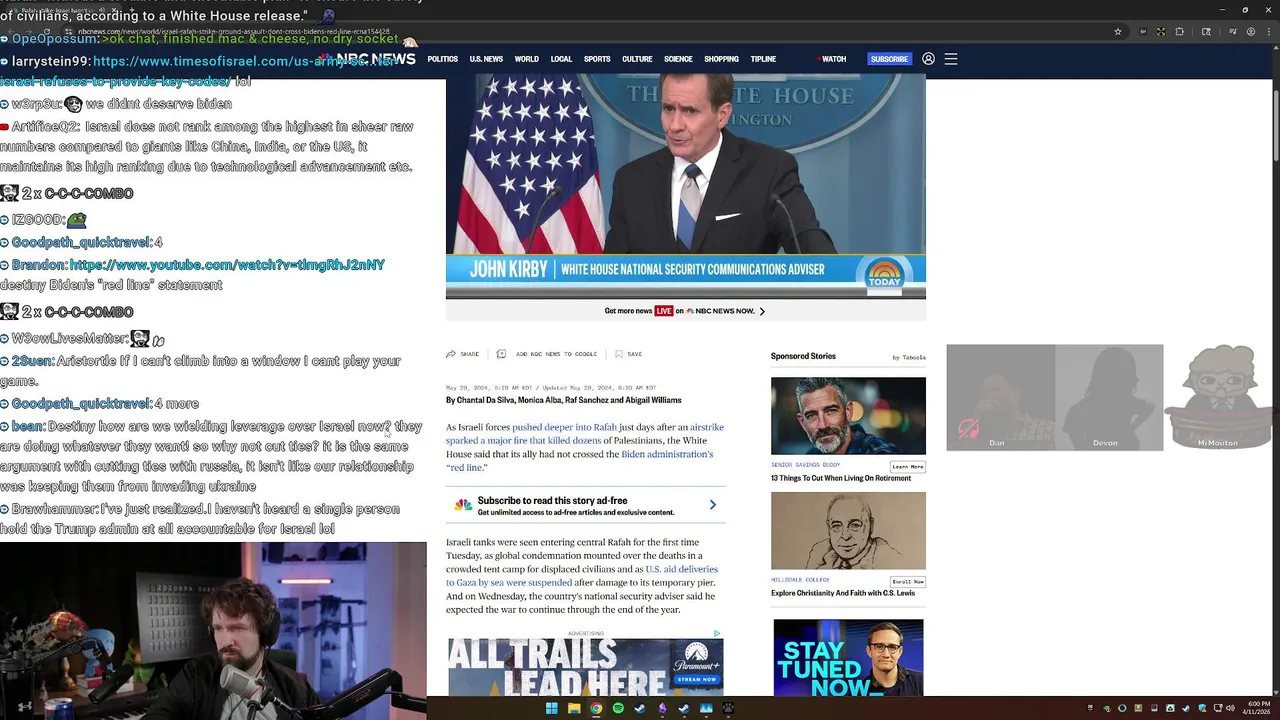1280x720 pixels.
Task: Click the Paramount+ Stream Now ad button
Action: pos(697,679)
